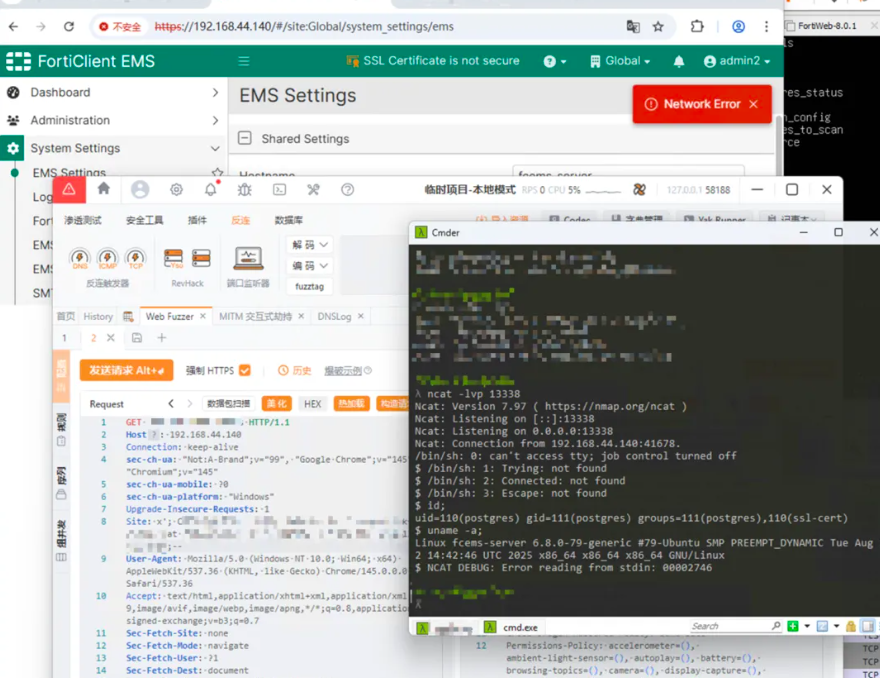Viewport: 880px width, 678px height.
Task: Open the second RevHack server icon
Action: tap(201, 258)
